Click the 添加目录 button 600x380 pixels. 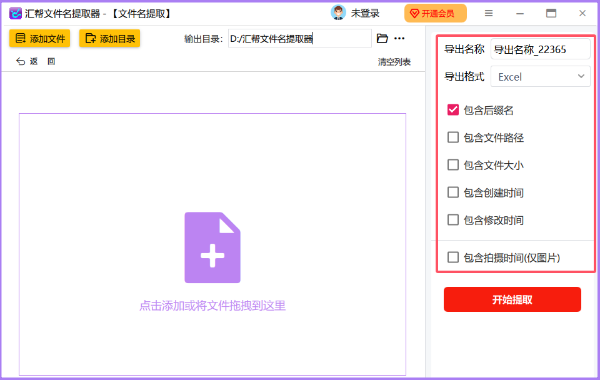pyautogui.click(x=109, y=39)
